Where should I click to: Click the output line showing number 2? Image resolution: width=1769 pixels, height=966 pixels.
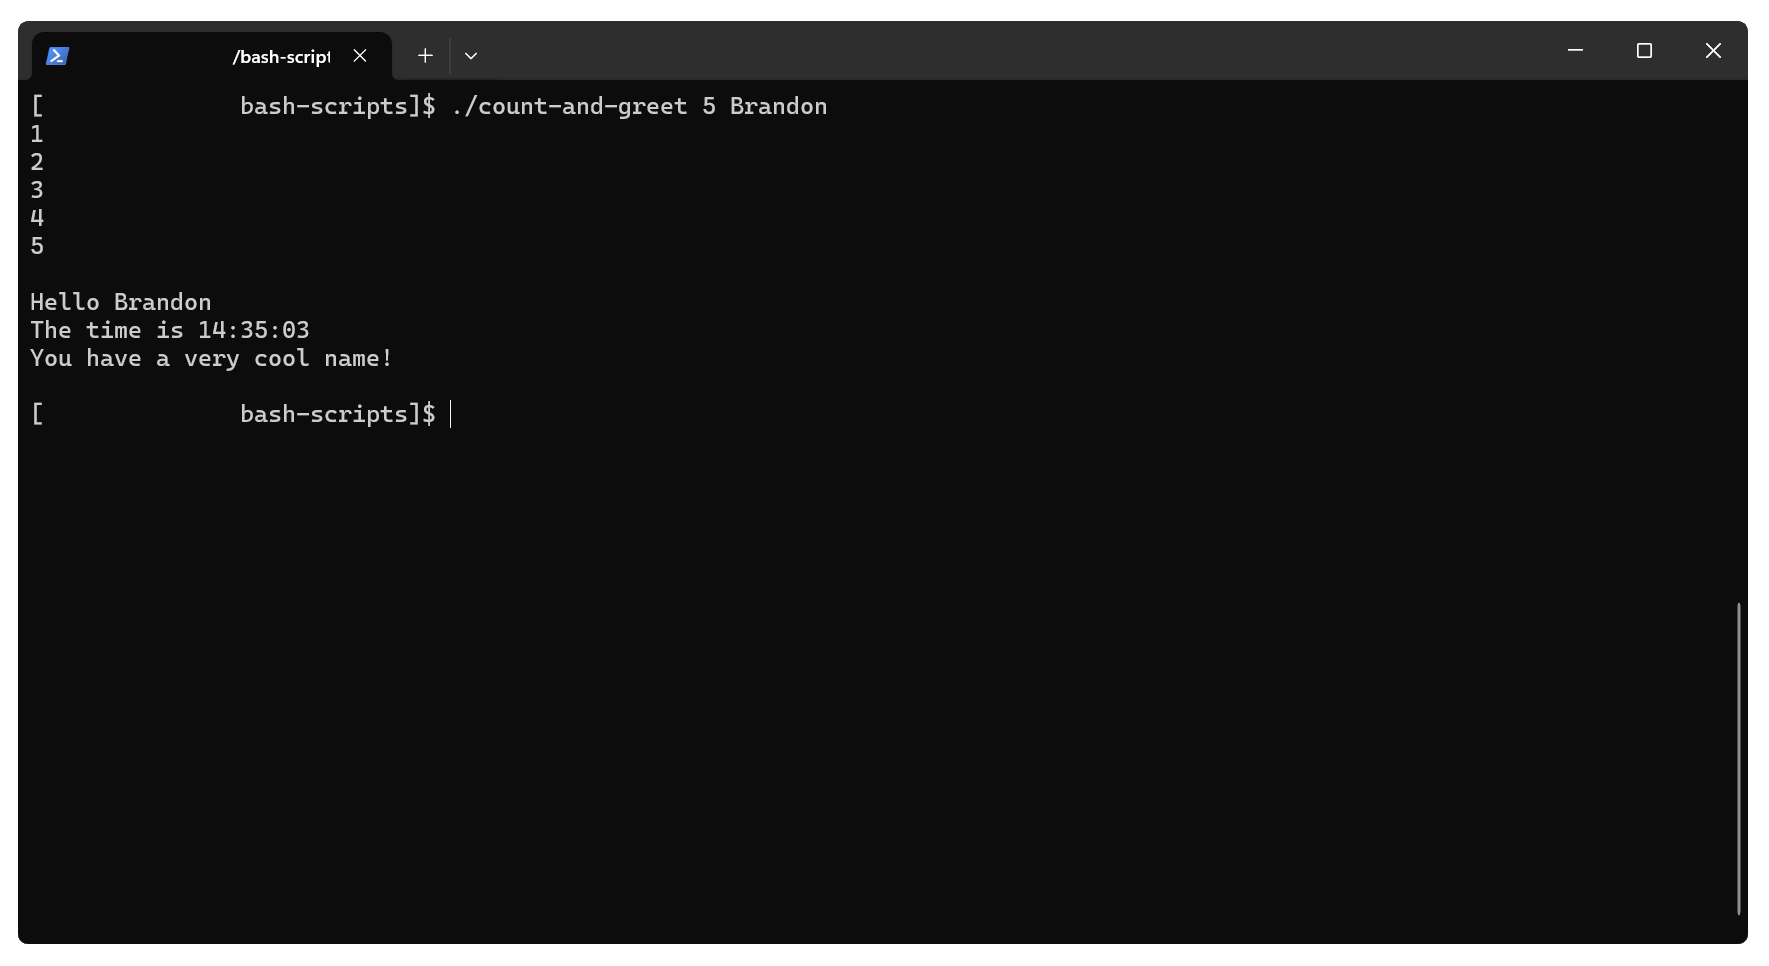tap(37, 163)
